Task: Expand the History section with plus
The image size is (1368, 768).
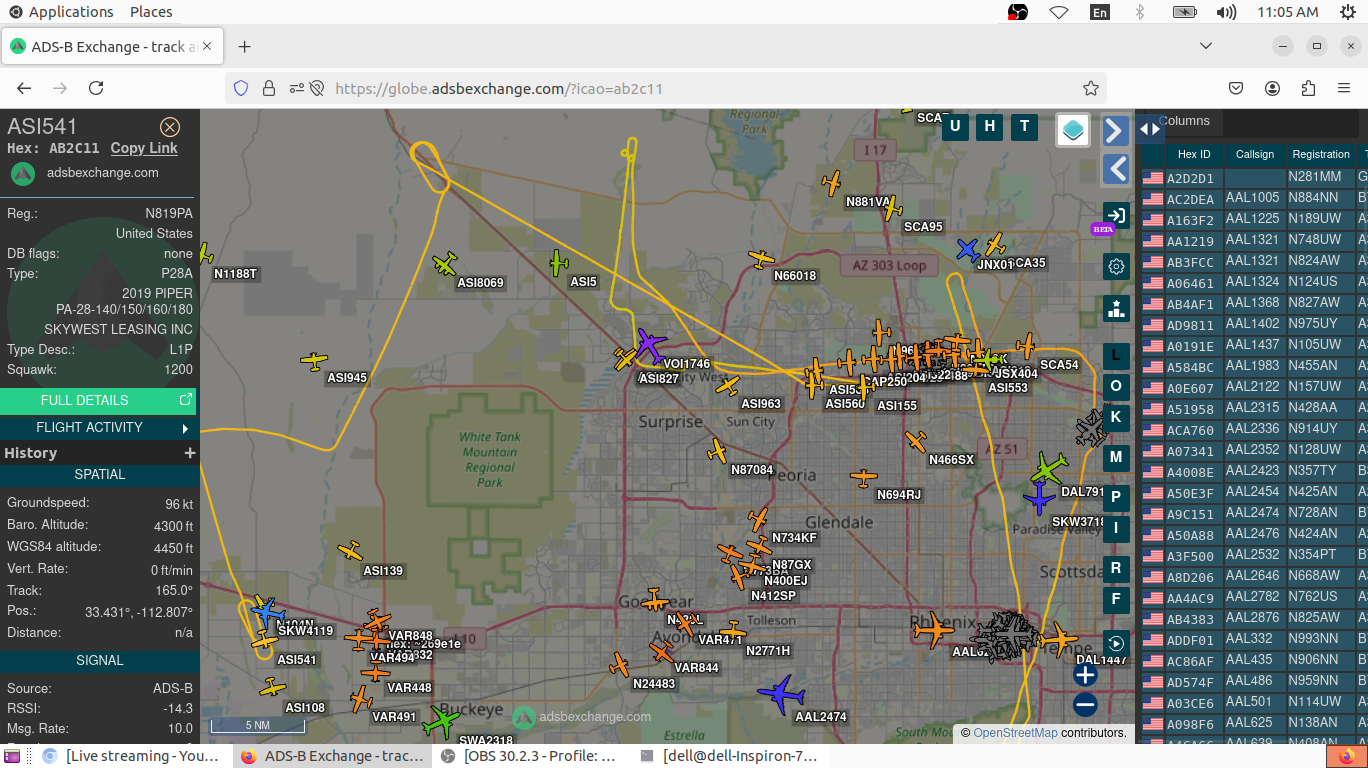Action: coord(190,453)
